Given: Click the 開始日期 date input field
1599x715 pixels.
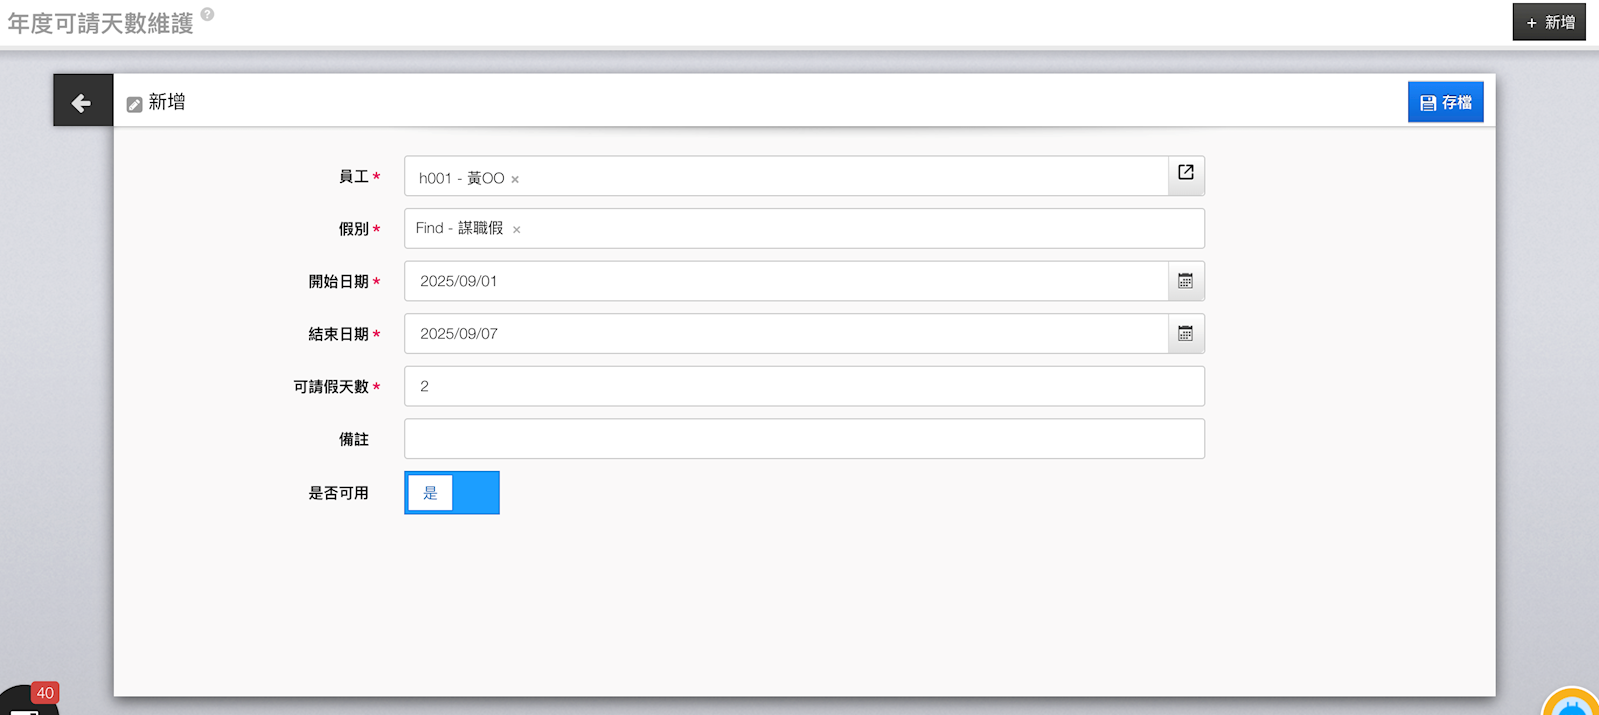Looking at the screenshot, I should tap(786, 281).
